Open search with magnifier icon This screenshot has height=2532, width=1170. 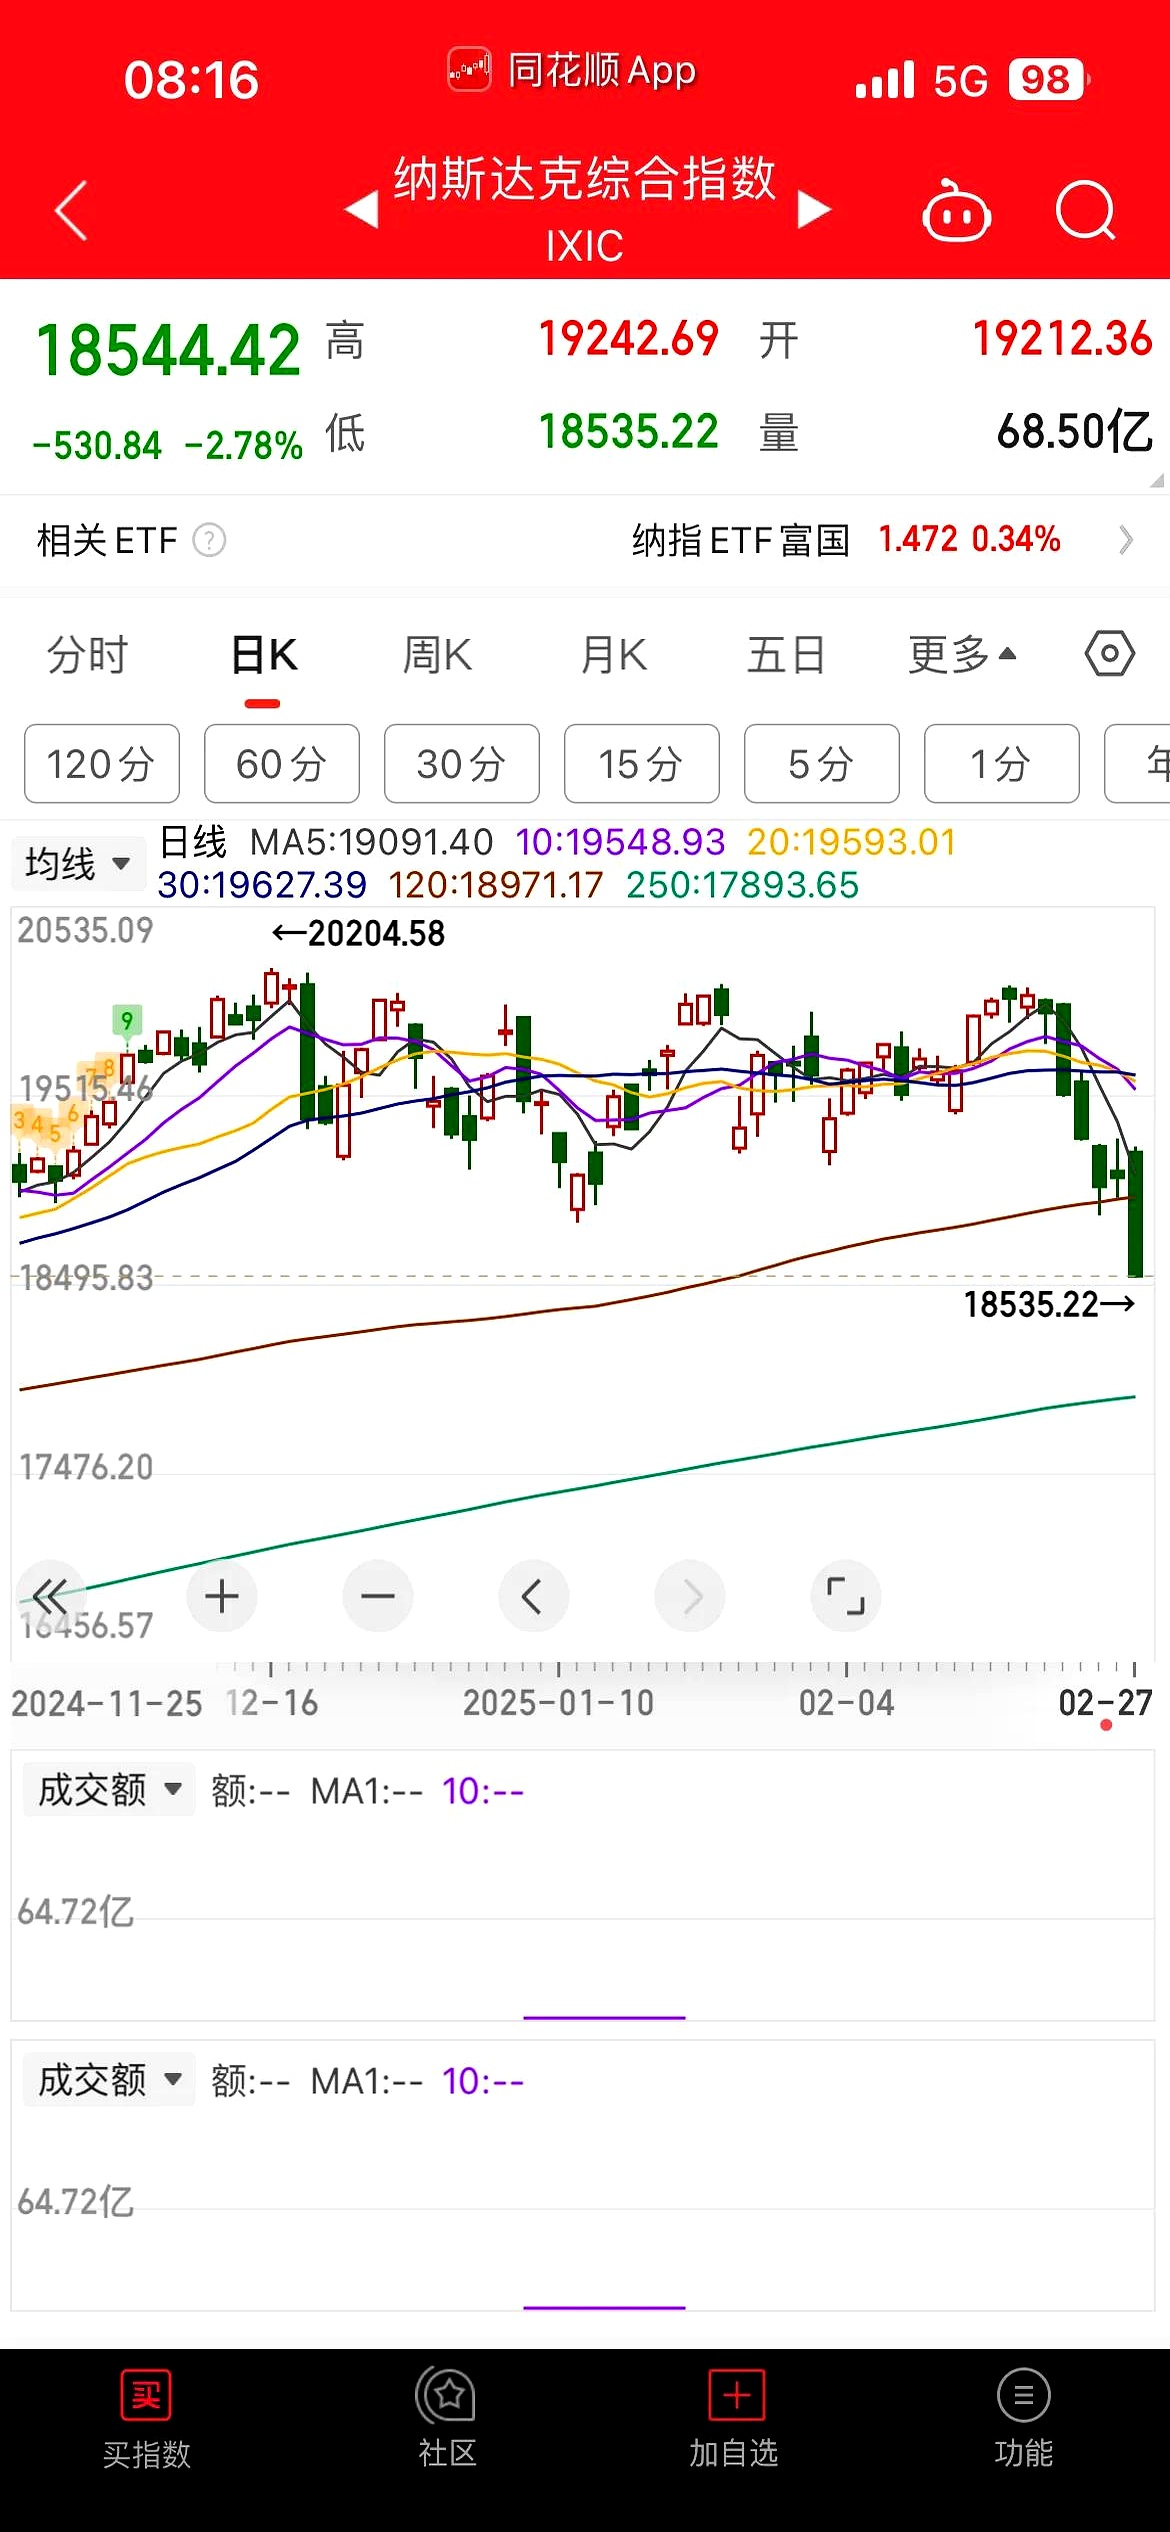1085,211
